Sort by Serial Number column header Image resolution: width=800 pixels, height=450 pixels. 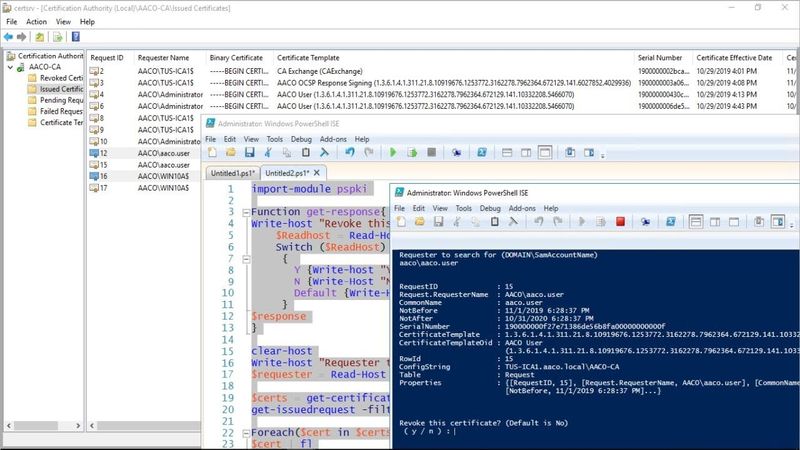click(663, 58)
